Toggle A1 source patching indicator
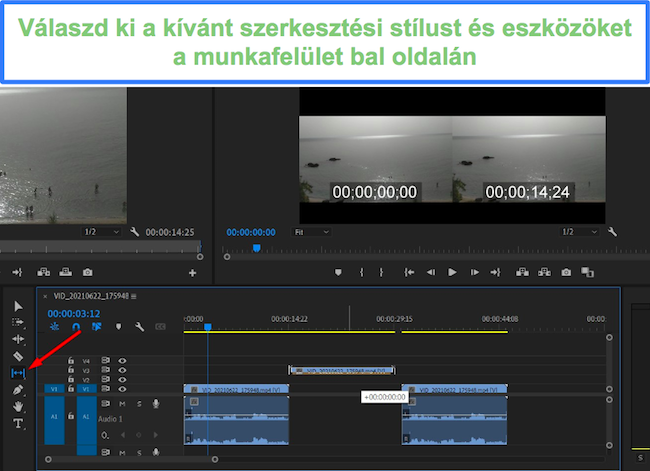 tap(54, 420)
